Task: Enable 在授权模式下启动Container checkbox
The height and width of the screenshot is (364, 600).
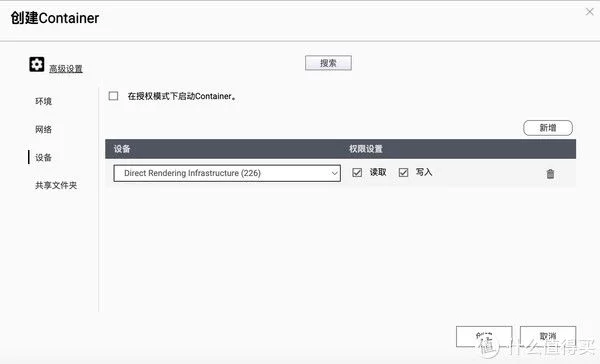Action: click(113, 96)
